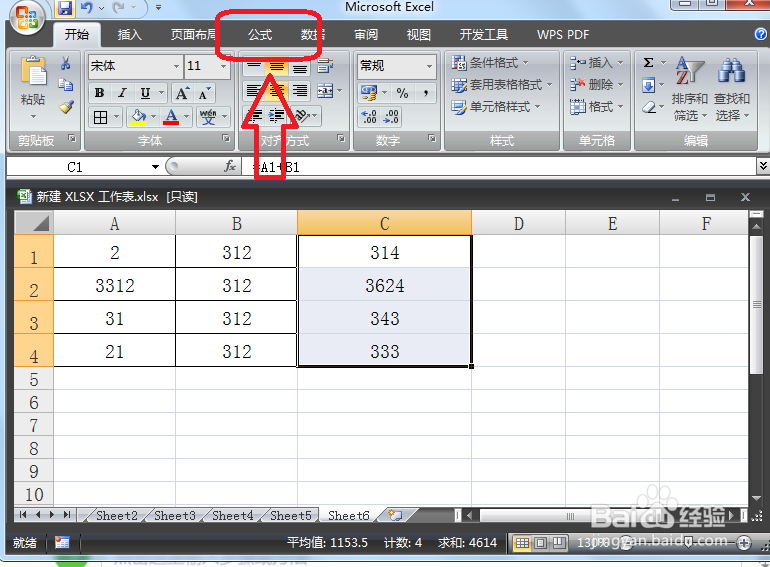
Task: Open the 开始 Home tab
Action: pyautogui.click(x=77, y=34)
